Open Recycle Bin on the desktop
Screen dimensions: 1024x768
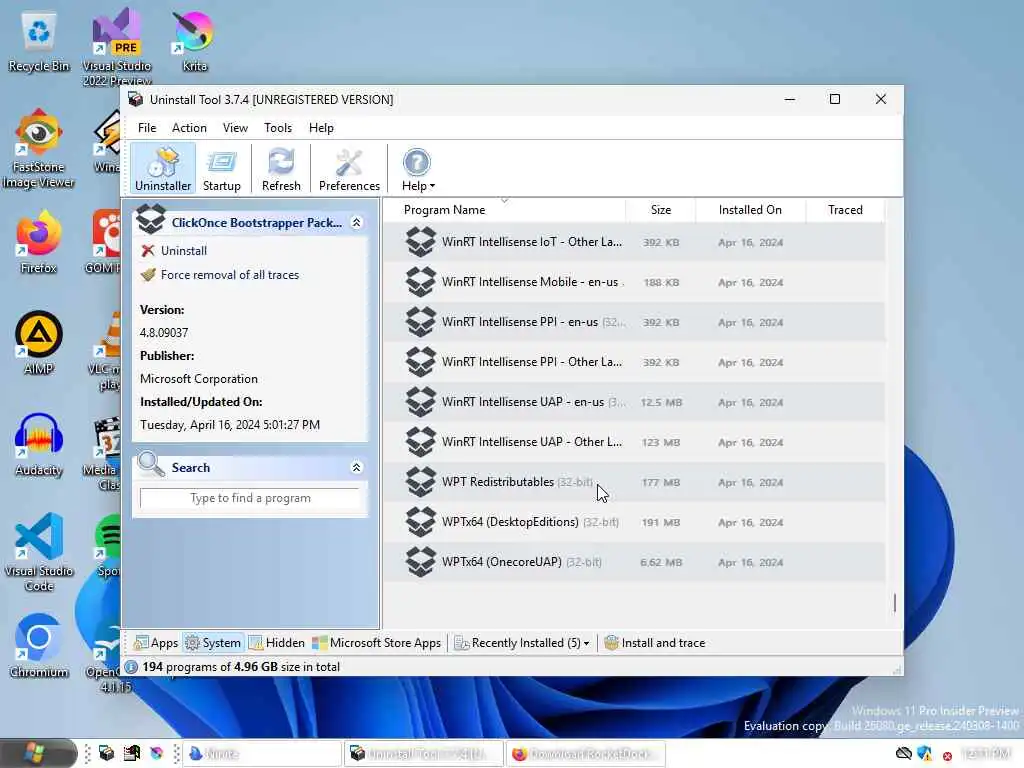coord(39,42)
